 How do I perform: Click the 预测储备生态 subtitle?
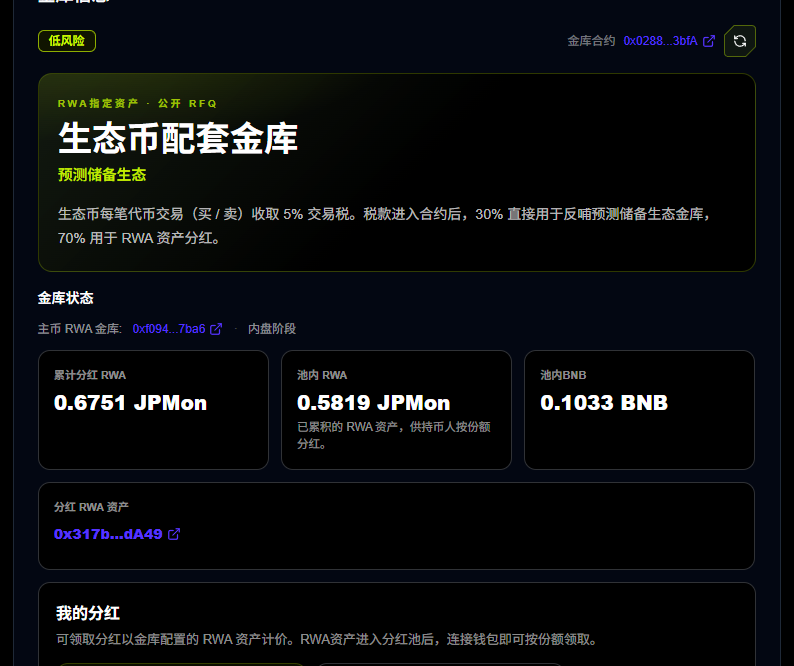tap(102, 175)
